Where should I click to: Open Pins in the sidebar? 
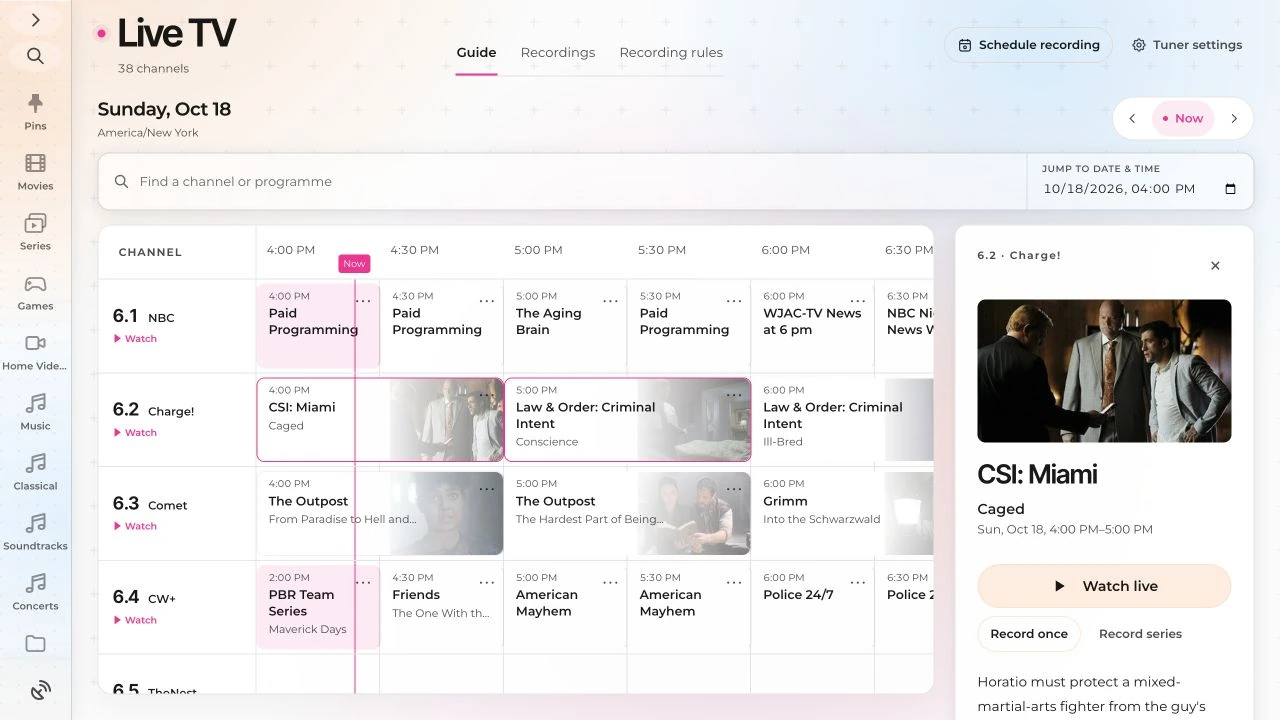pos(35,112)
